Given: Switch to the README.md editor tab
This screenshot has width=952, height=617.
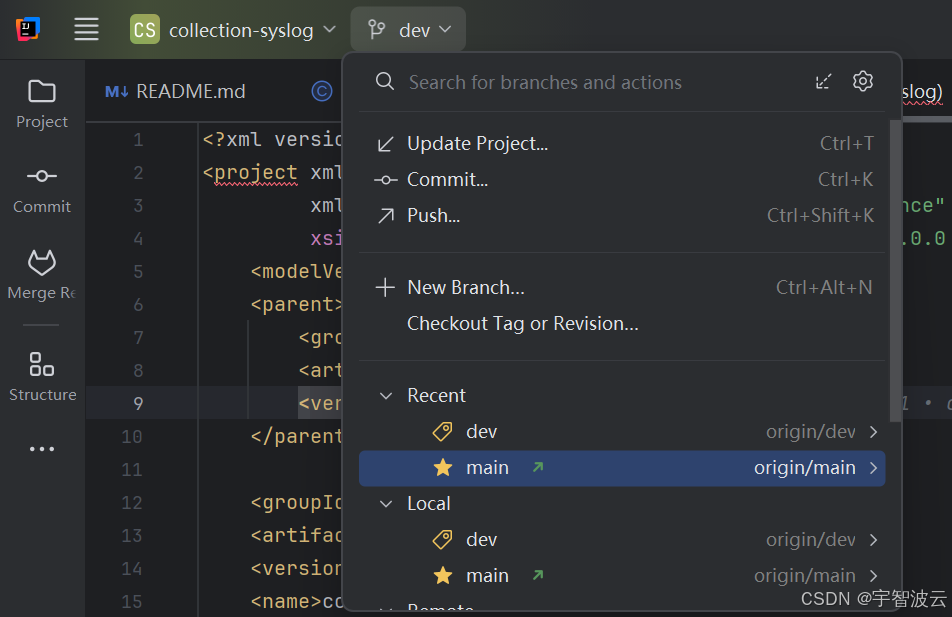Looking at the screenshot, I should (176, 92).
